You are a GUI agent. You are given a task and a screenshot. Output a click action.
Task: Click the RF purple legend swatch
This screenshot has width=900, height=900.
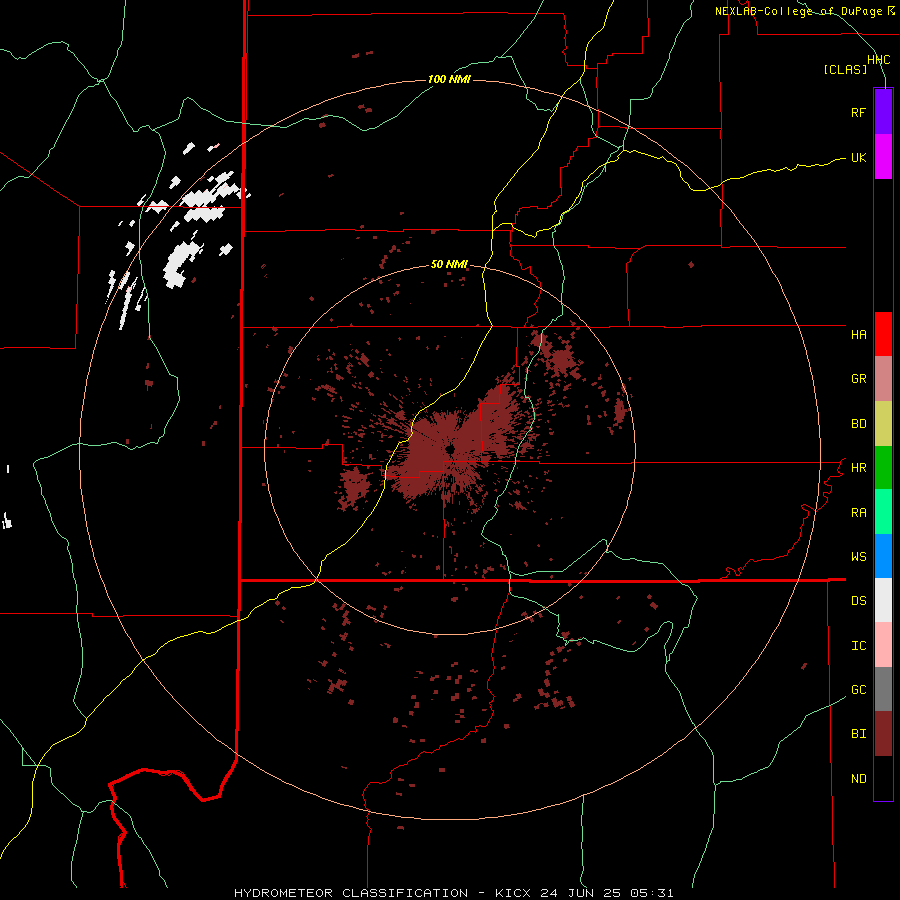(x=883, y=112)
